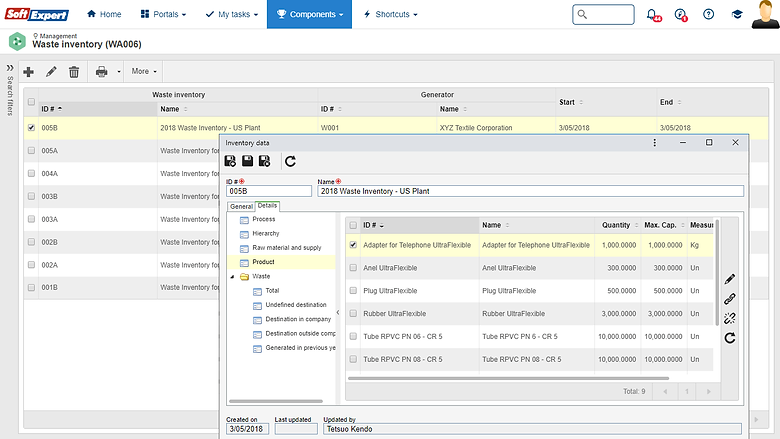Switch to the General tab
Screen dimensions: 780x439
241,206
